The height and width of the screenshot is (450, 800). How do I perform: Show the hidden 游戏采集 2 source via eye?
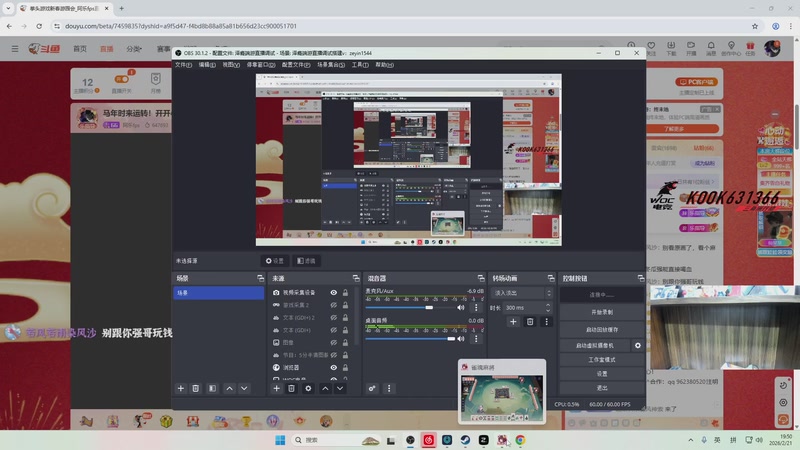pyautogui.click(x=334, y=305)
